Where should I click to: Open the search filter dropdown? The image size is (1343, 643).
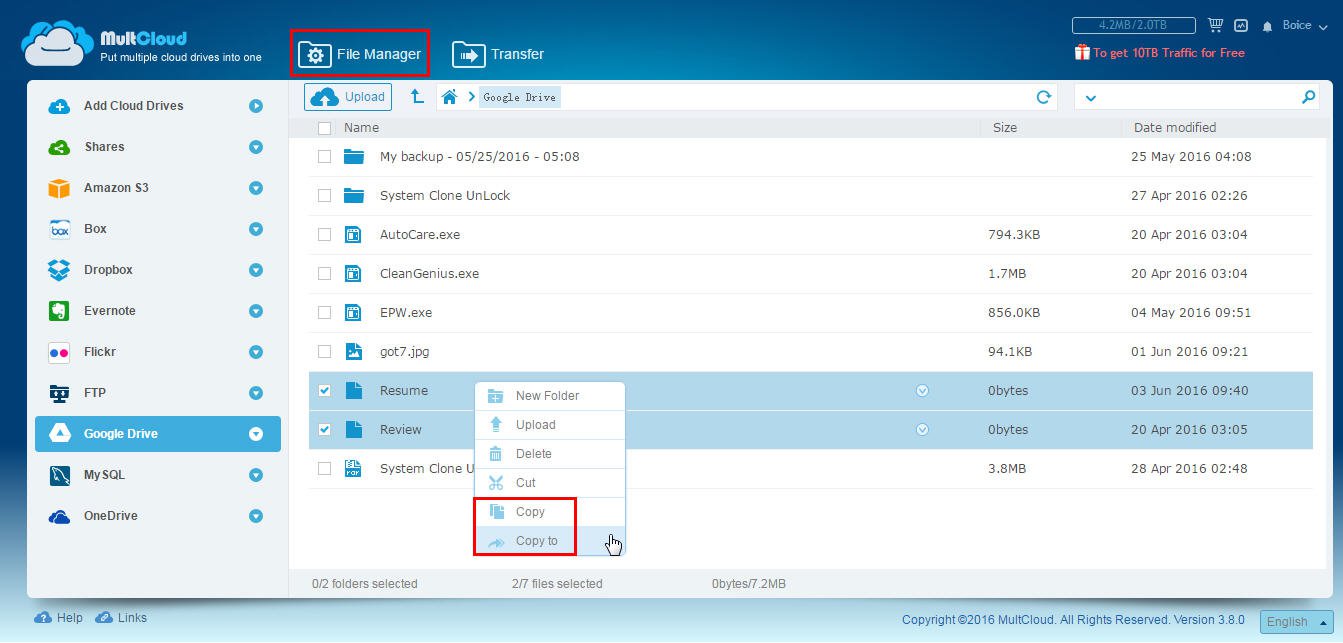[1090, 98]
